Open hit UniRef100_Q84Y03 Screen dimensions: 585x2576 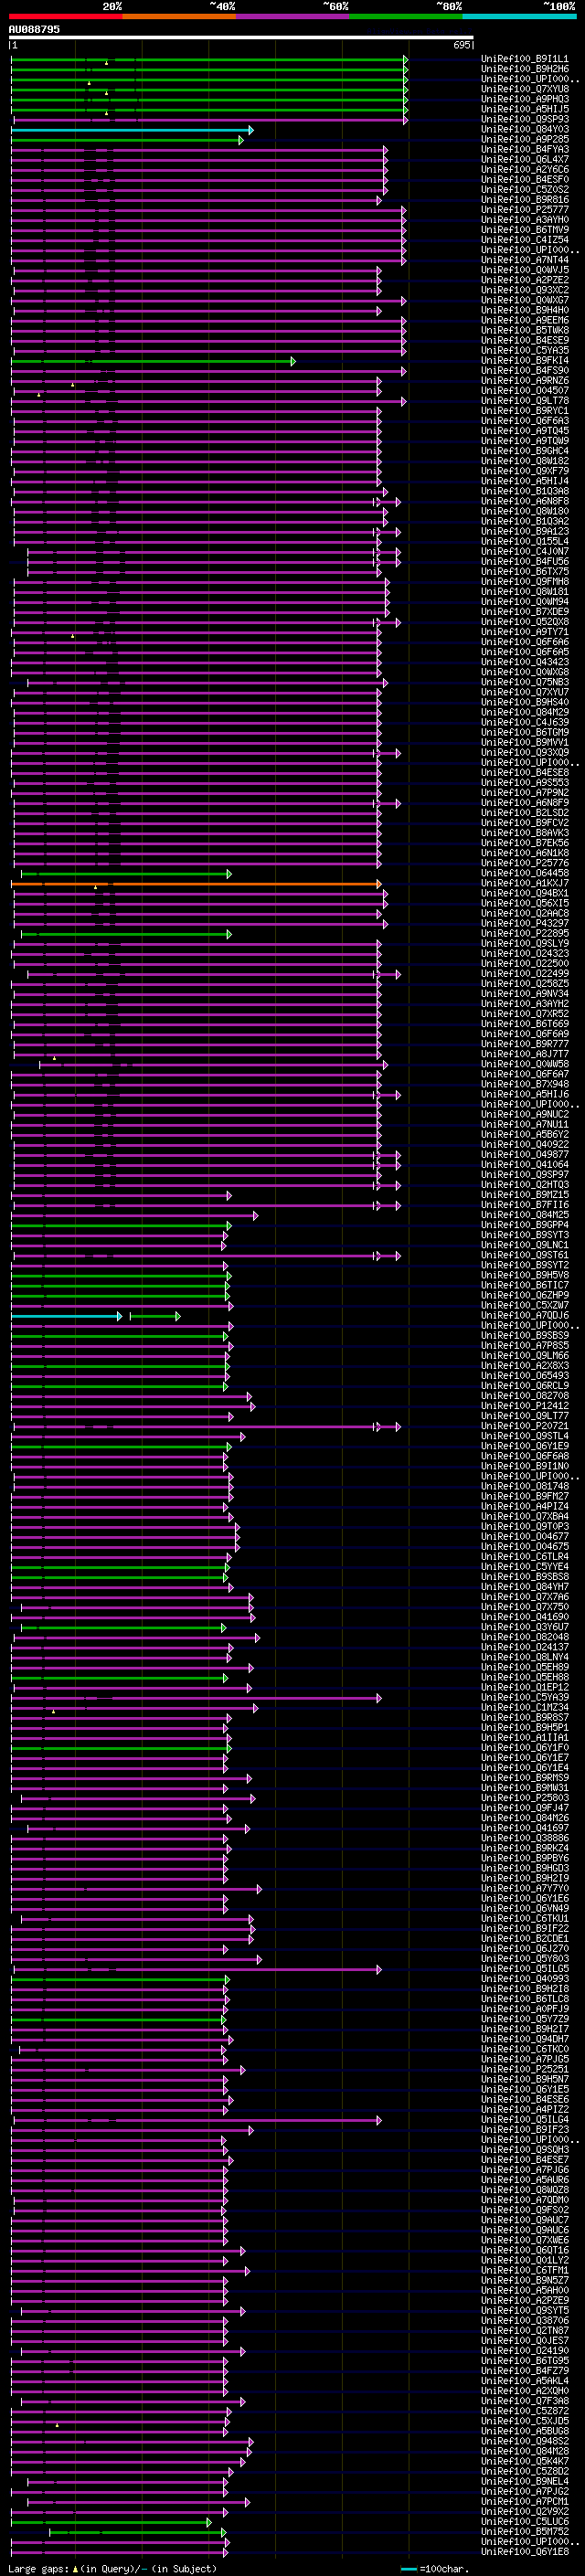tap(525, 129)
